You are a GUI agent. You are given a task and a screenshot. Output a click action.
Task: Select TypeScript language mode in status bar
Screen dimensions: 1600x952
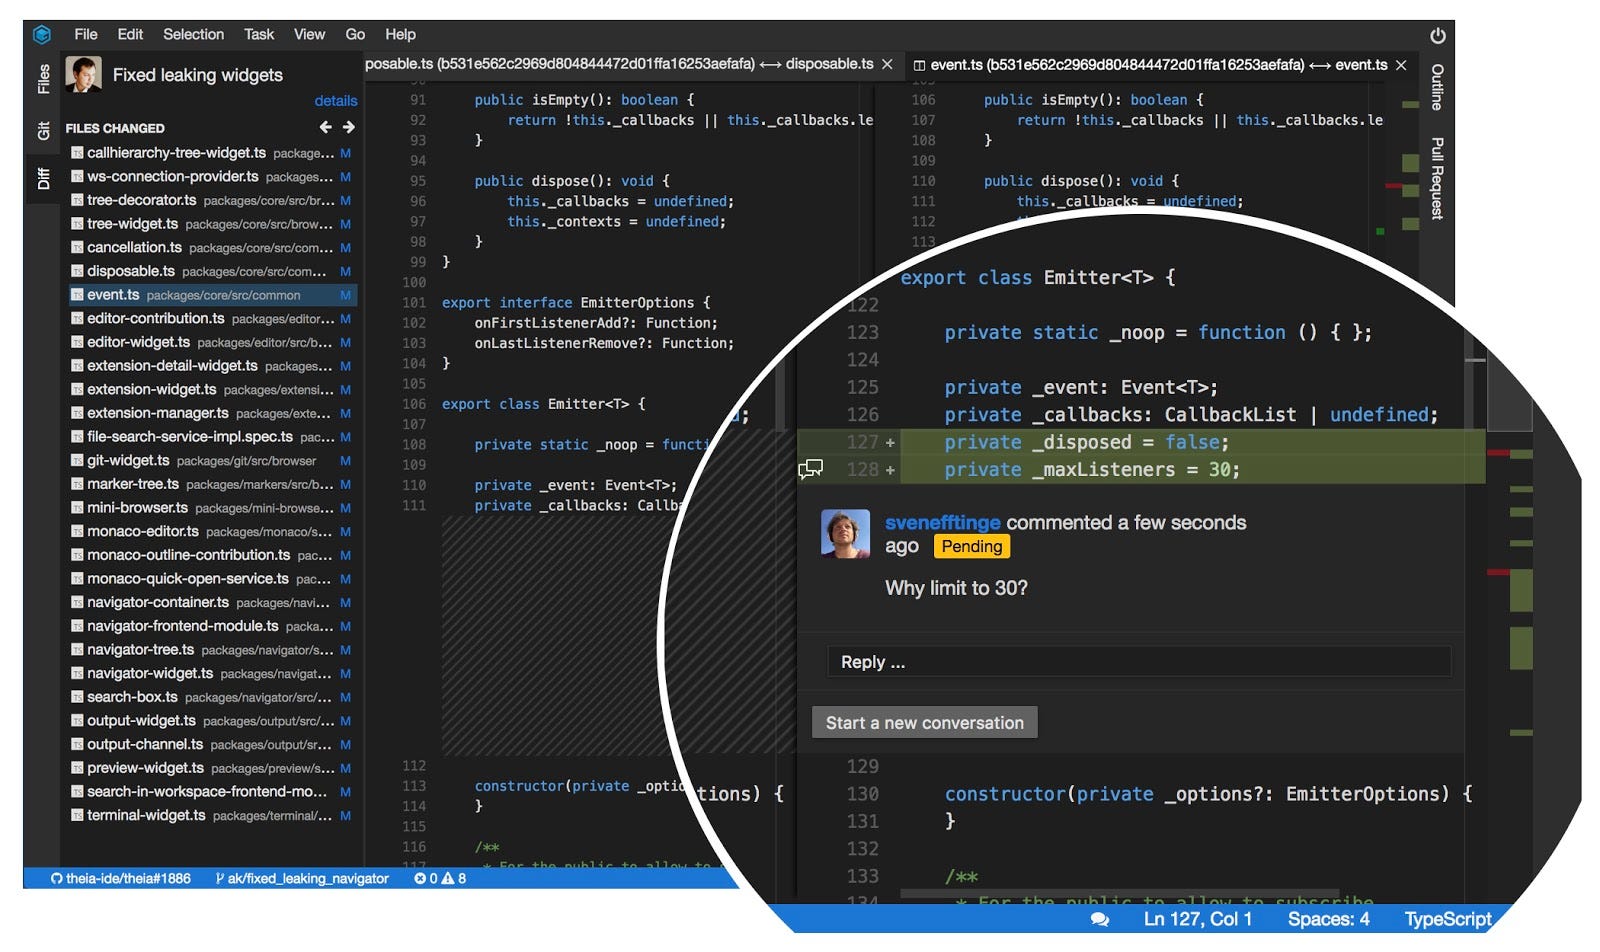pos(1447,919)
